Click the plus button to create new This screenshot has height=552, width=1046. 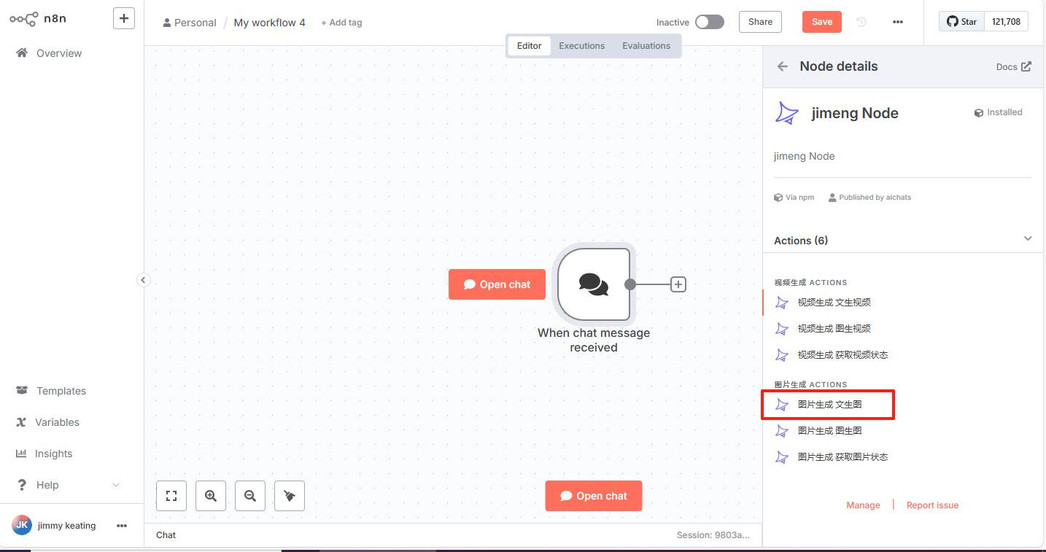click(123, 19)
